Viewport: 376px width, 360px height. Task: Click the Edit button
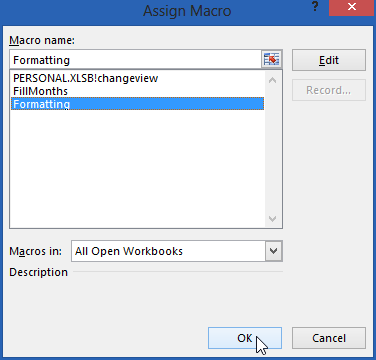point(329,60)
